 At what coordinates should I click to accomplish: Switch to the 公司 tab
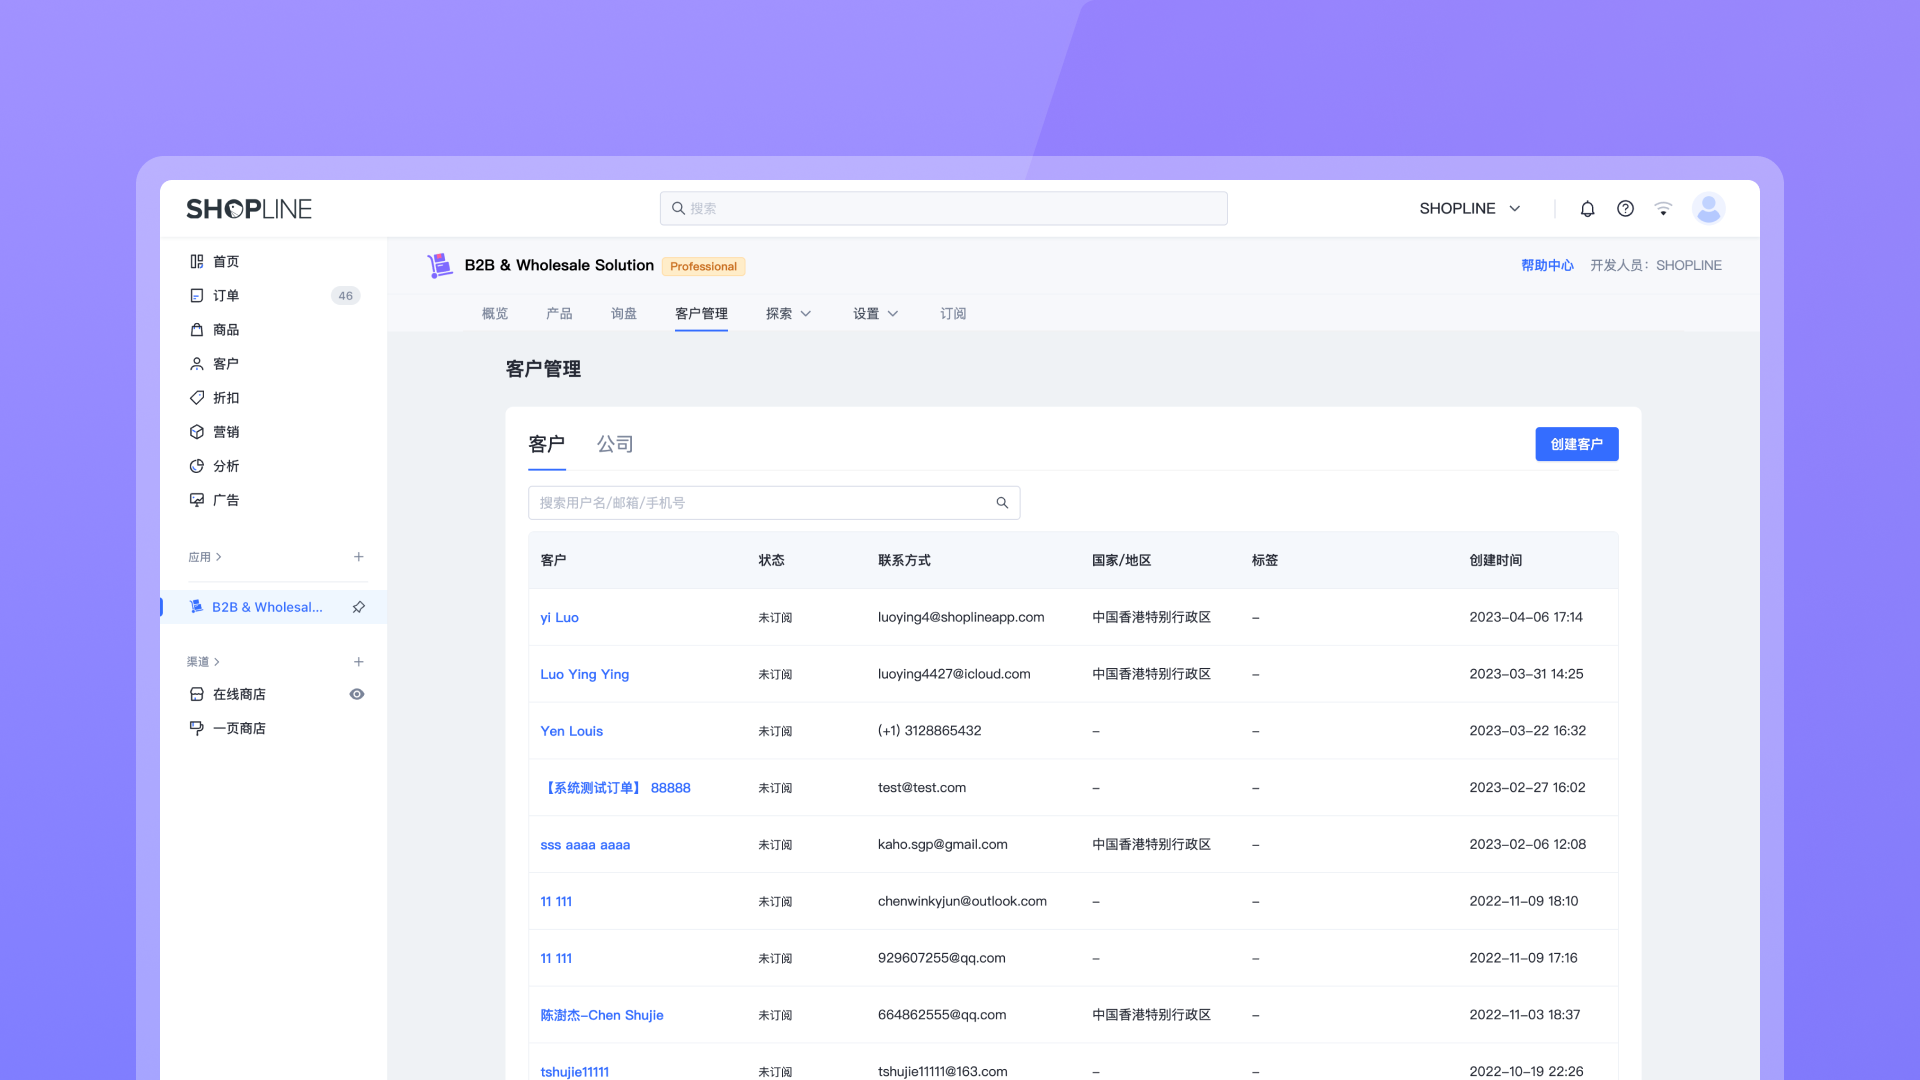tap(615, 444)
